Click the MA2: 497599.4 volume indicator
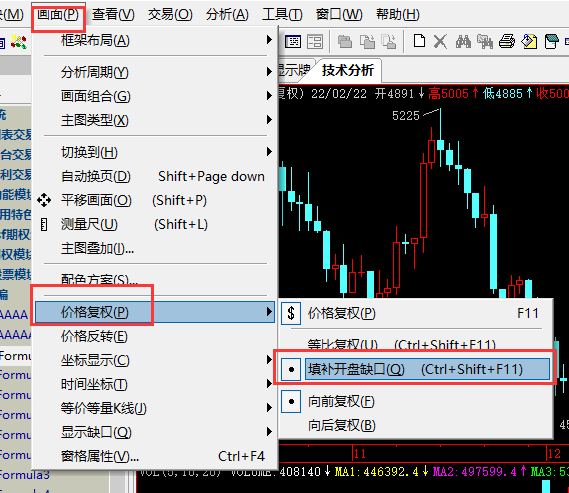The width and height of the screenshot is (569, 493). click(x=474, y=472)
